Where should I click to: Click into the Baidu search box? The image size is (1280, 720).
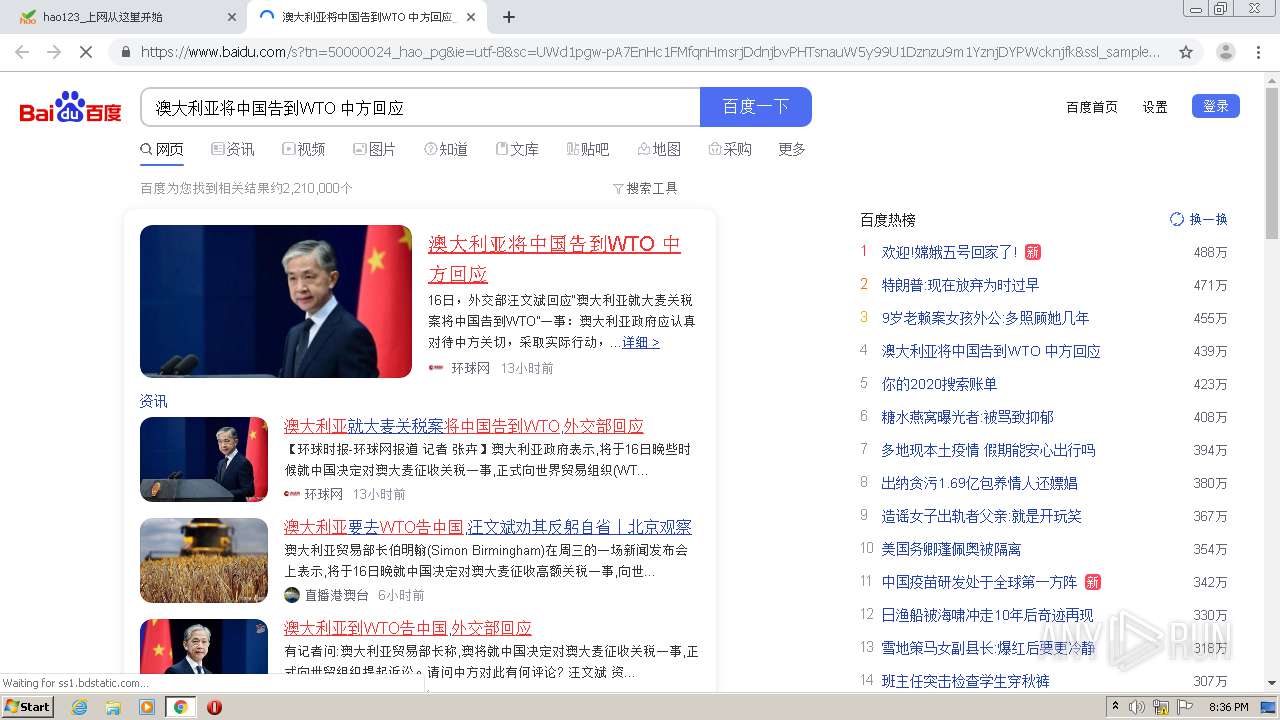pos(420,107)
